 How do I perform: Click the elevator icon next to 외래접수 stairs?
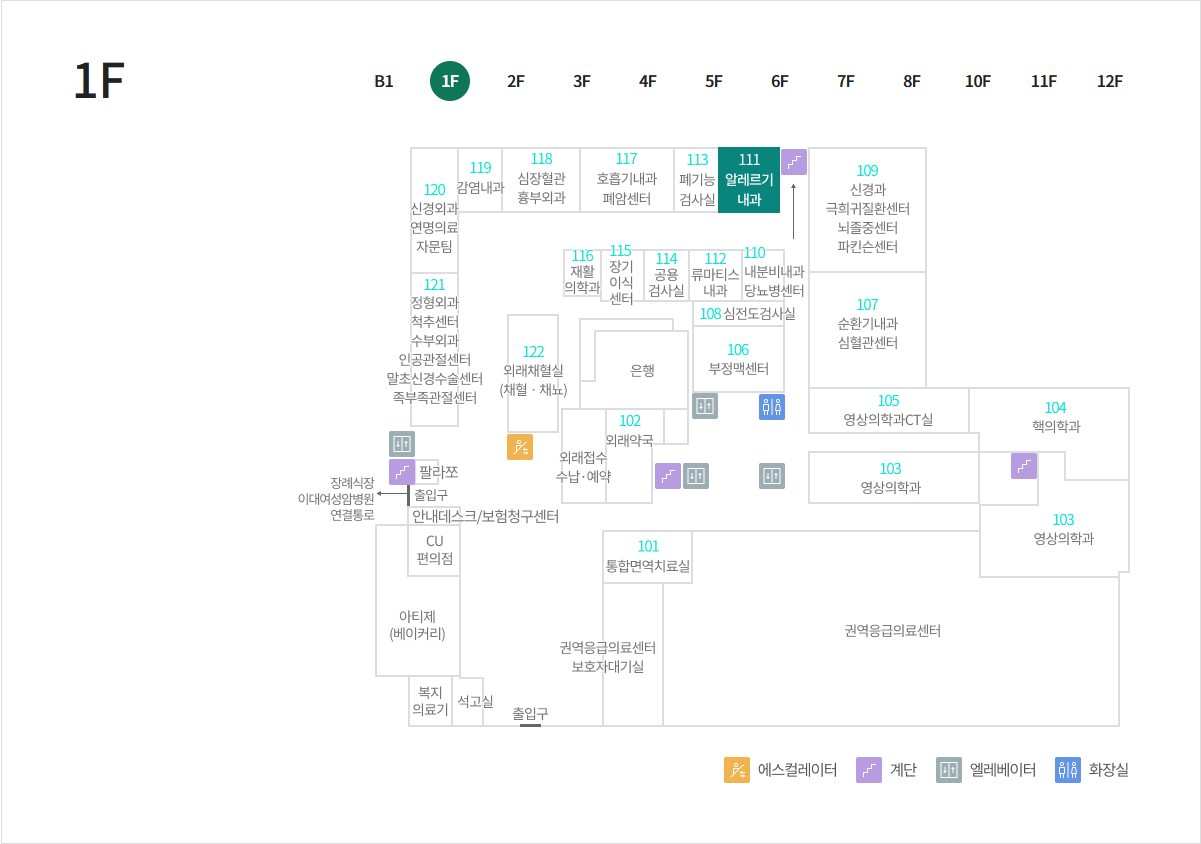click(x=695, y=477)
